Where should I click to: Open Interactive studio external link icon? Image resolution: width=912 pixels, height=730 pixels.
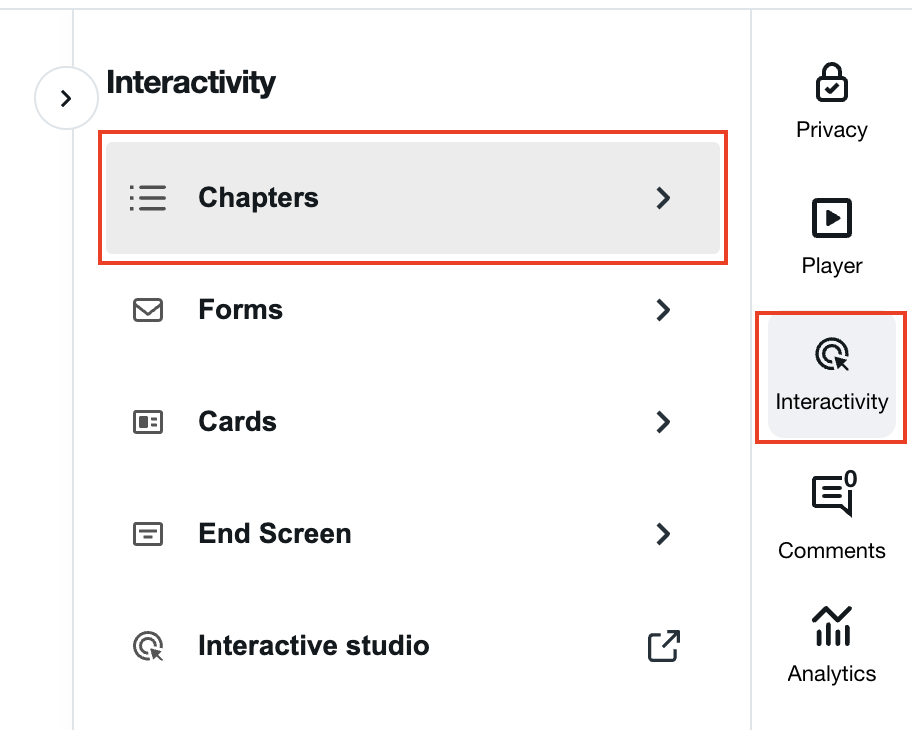pos(664,646)
